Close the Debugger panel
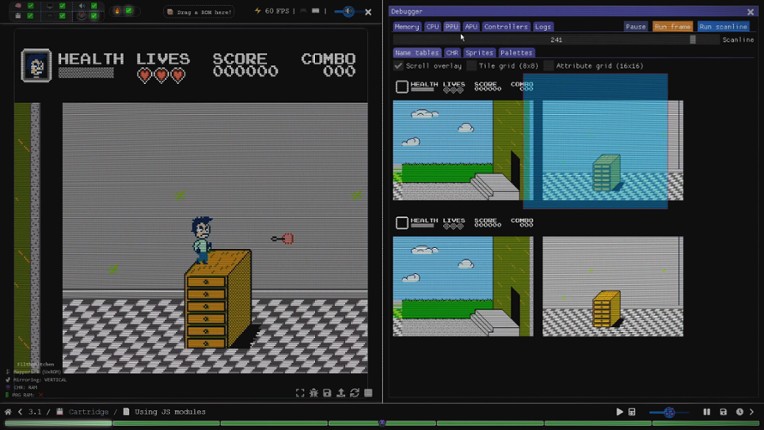Viewport: 764px width, 430px height. [x=750, y=11]
